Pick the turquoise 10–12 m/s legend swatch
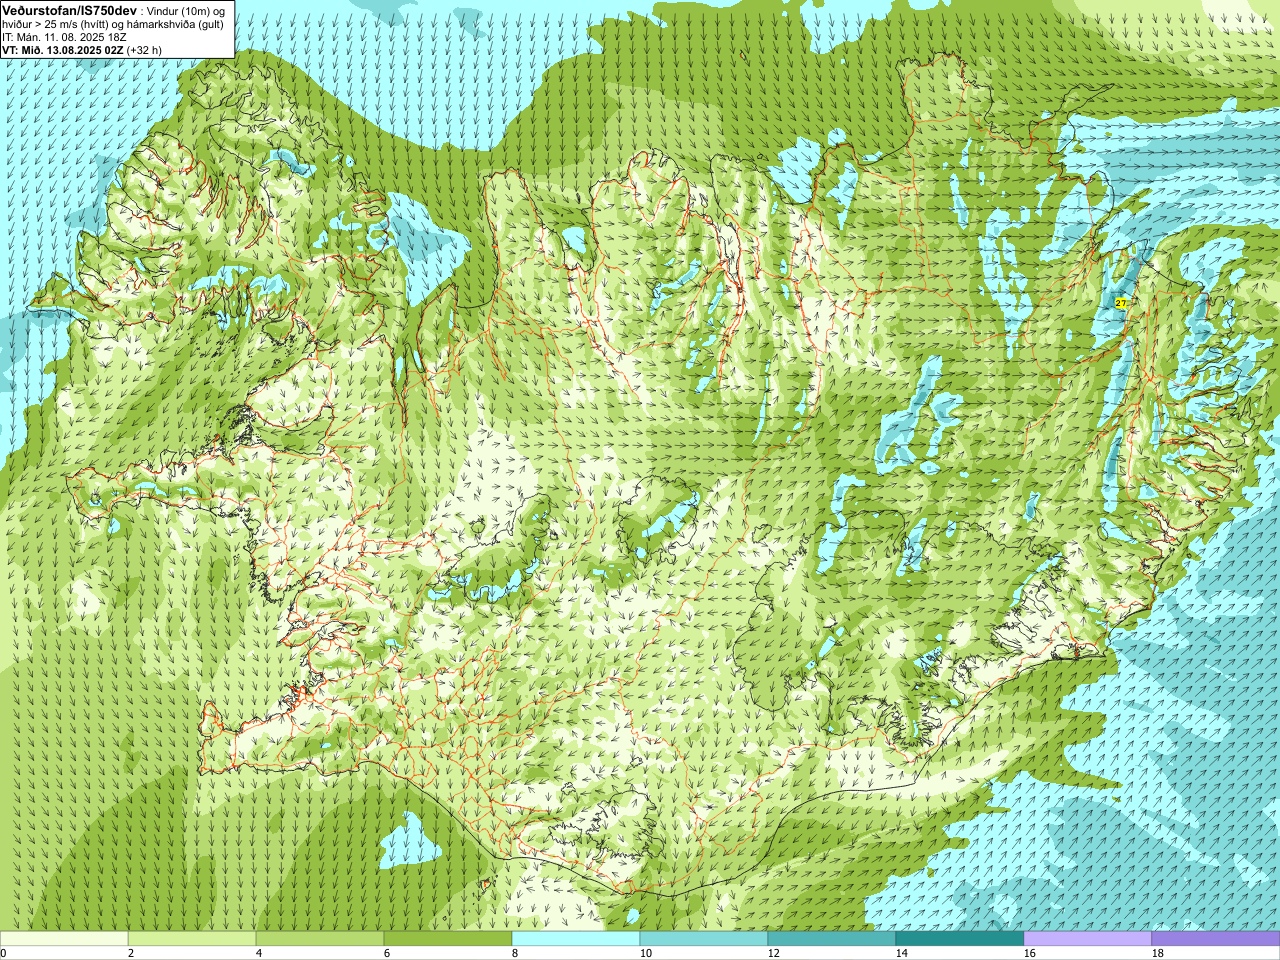This screenshot has width=1280, height=960. click(x=704, y=939)
